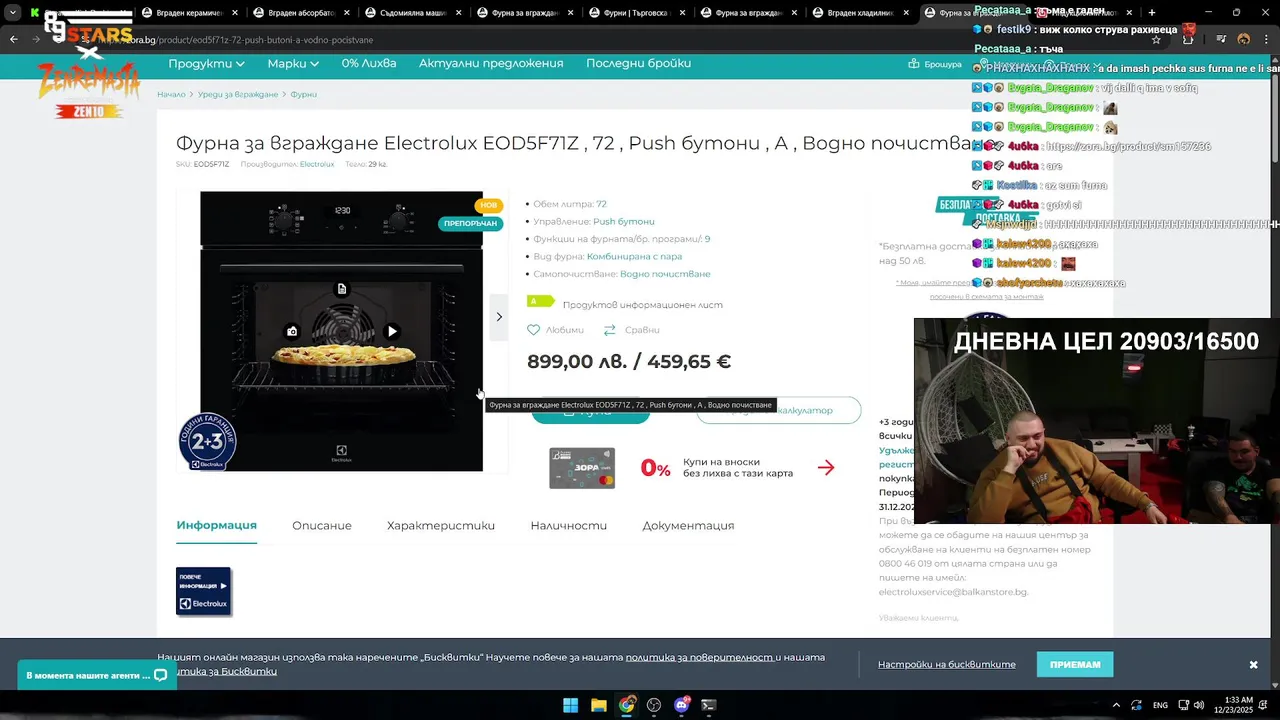Open OBS Studio from the taskbar
Image resolution: width=1280 pixels, height=720 pixels.
(654, 705)
